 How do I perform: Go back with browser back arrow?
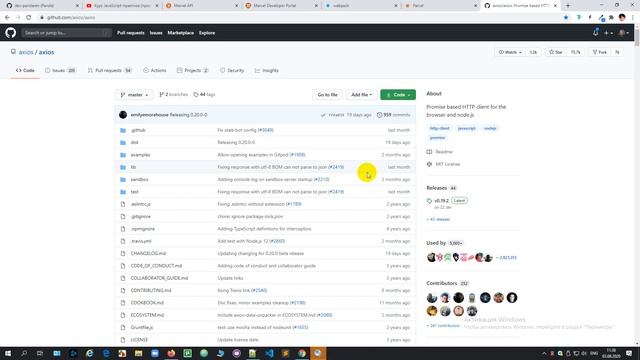[x=7, y=18]
